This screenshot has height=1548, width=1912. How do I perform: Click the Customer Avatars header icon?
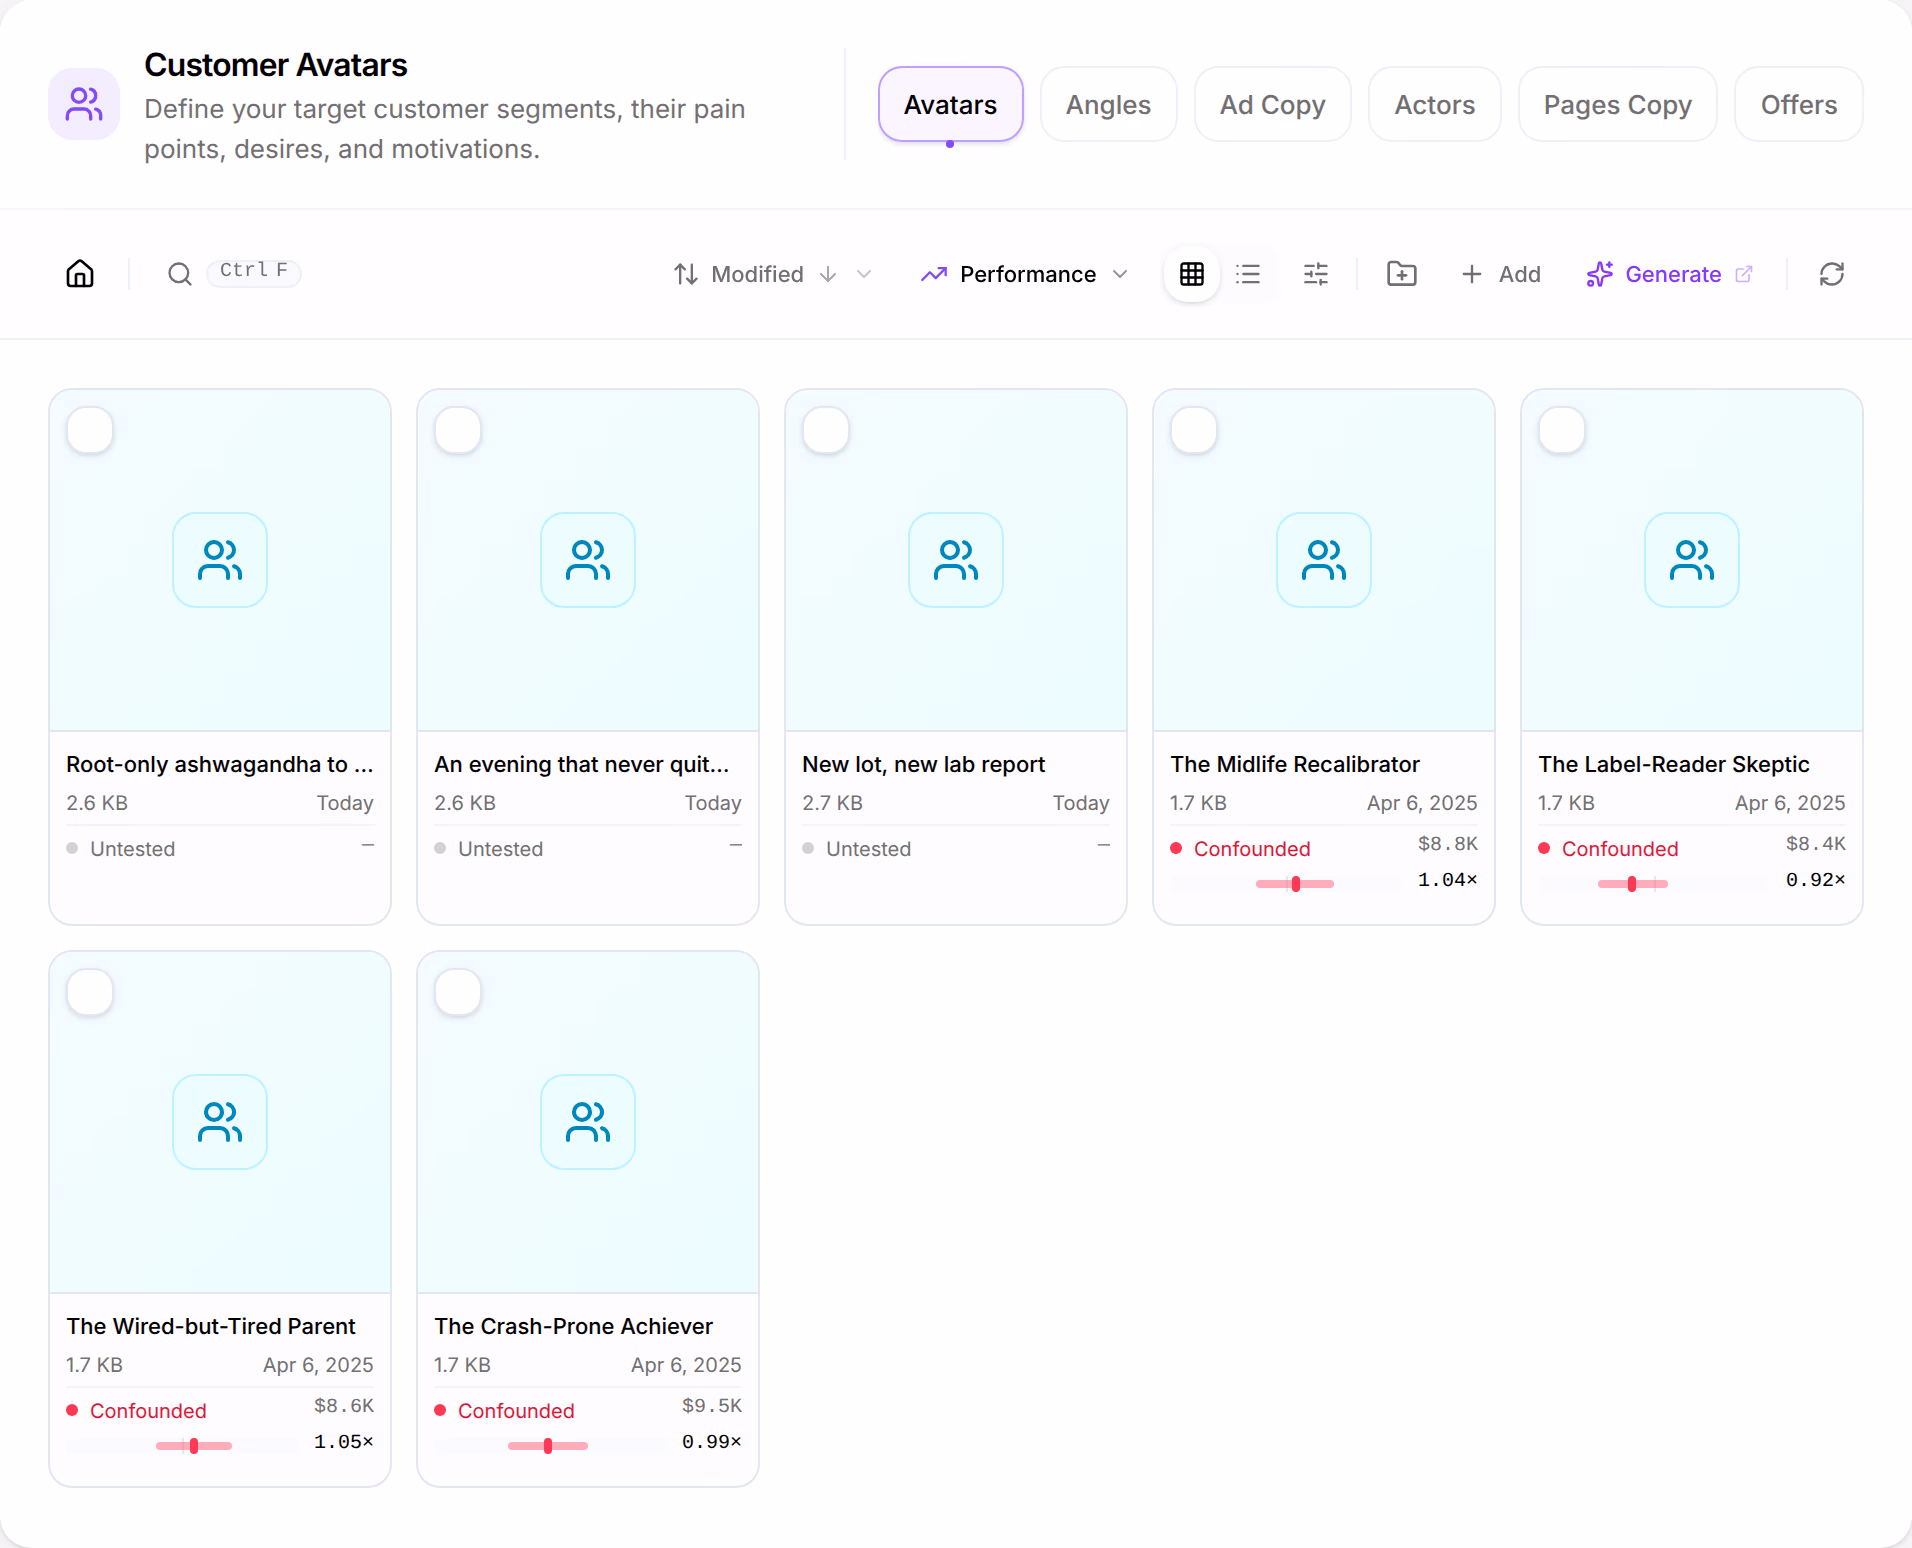pyautogui.click(x=84, y=104)
